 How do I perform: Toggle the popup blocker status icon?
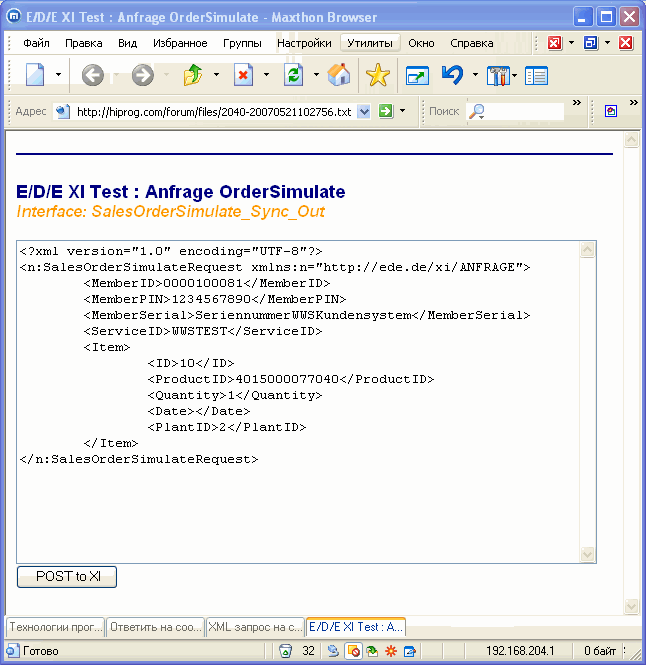(353, 651)
